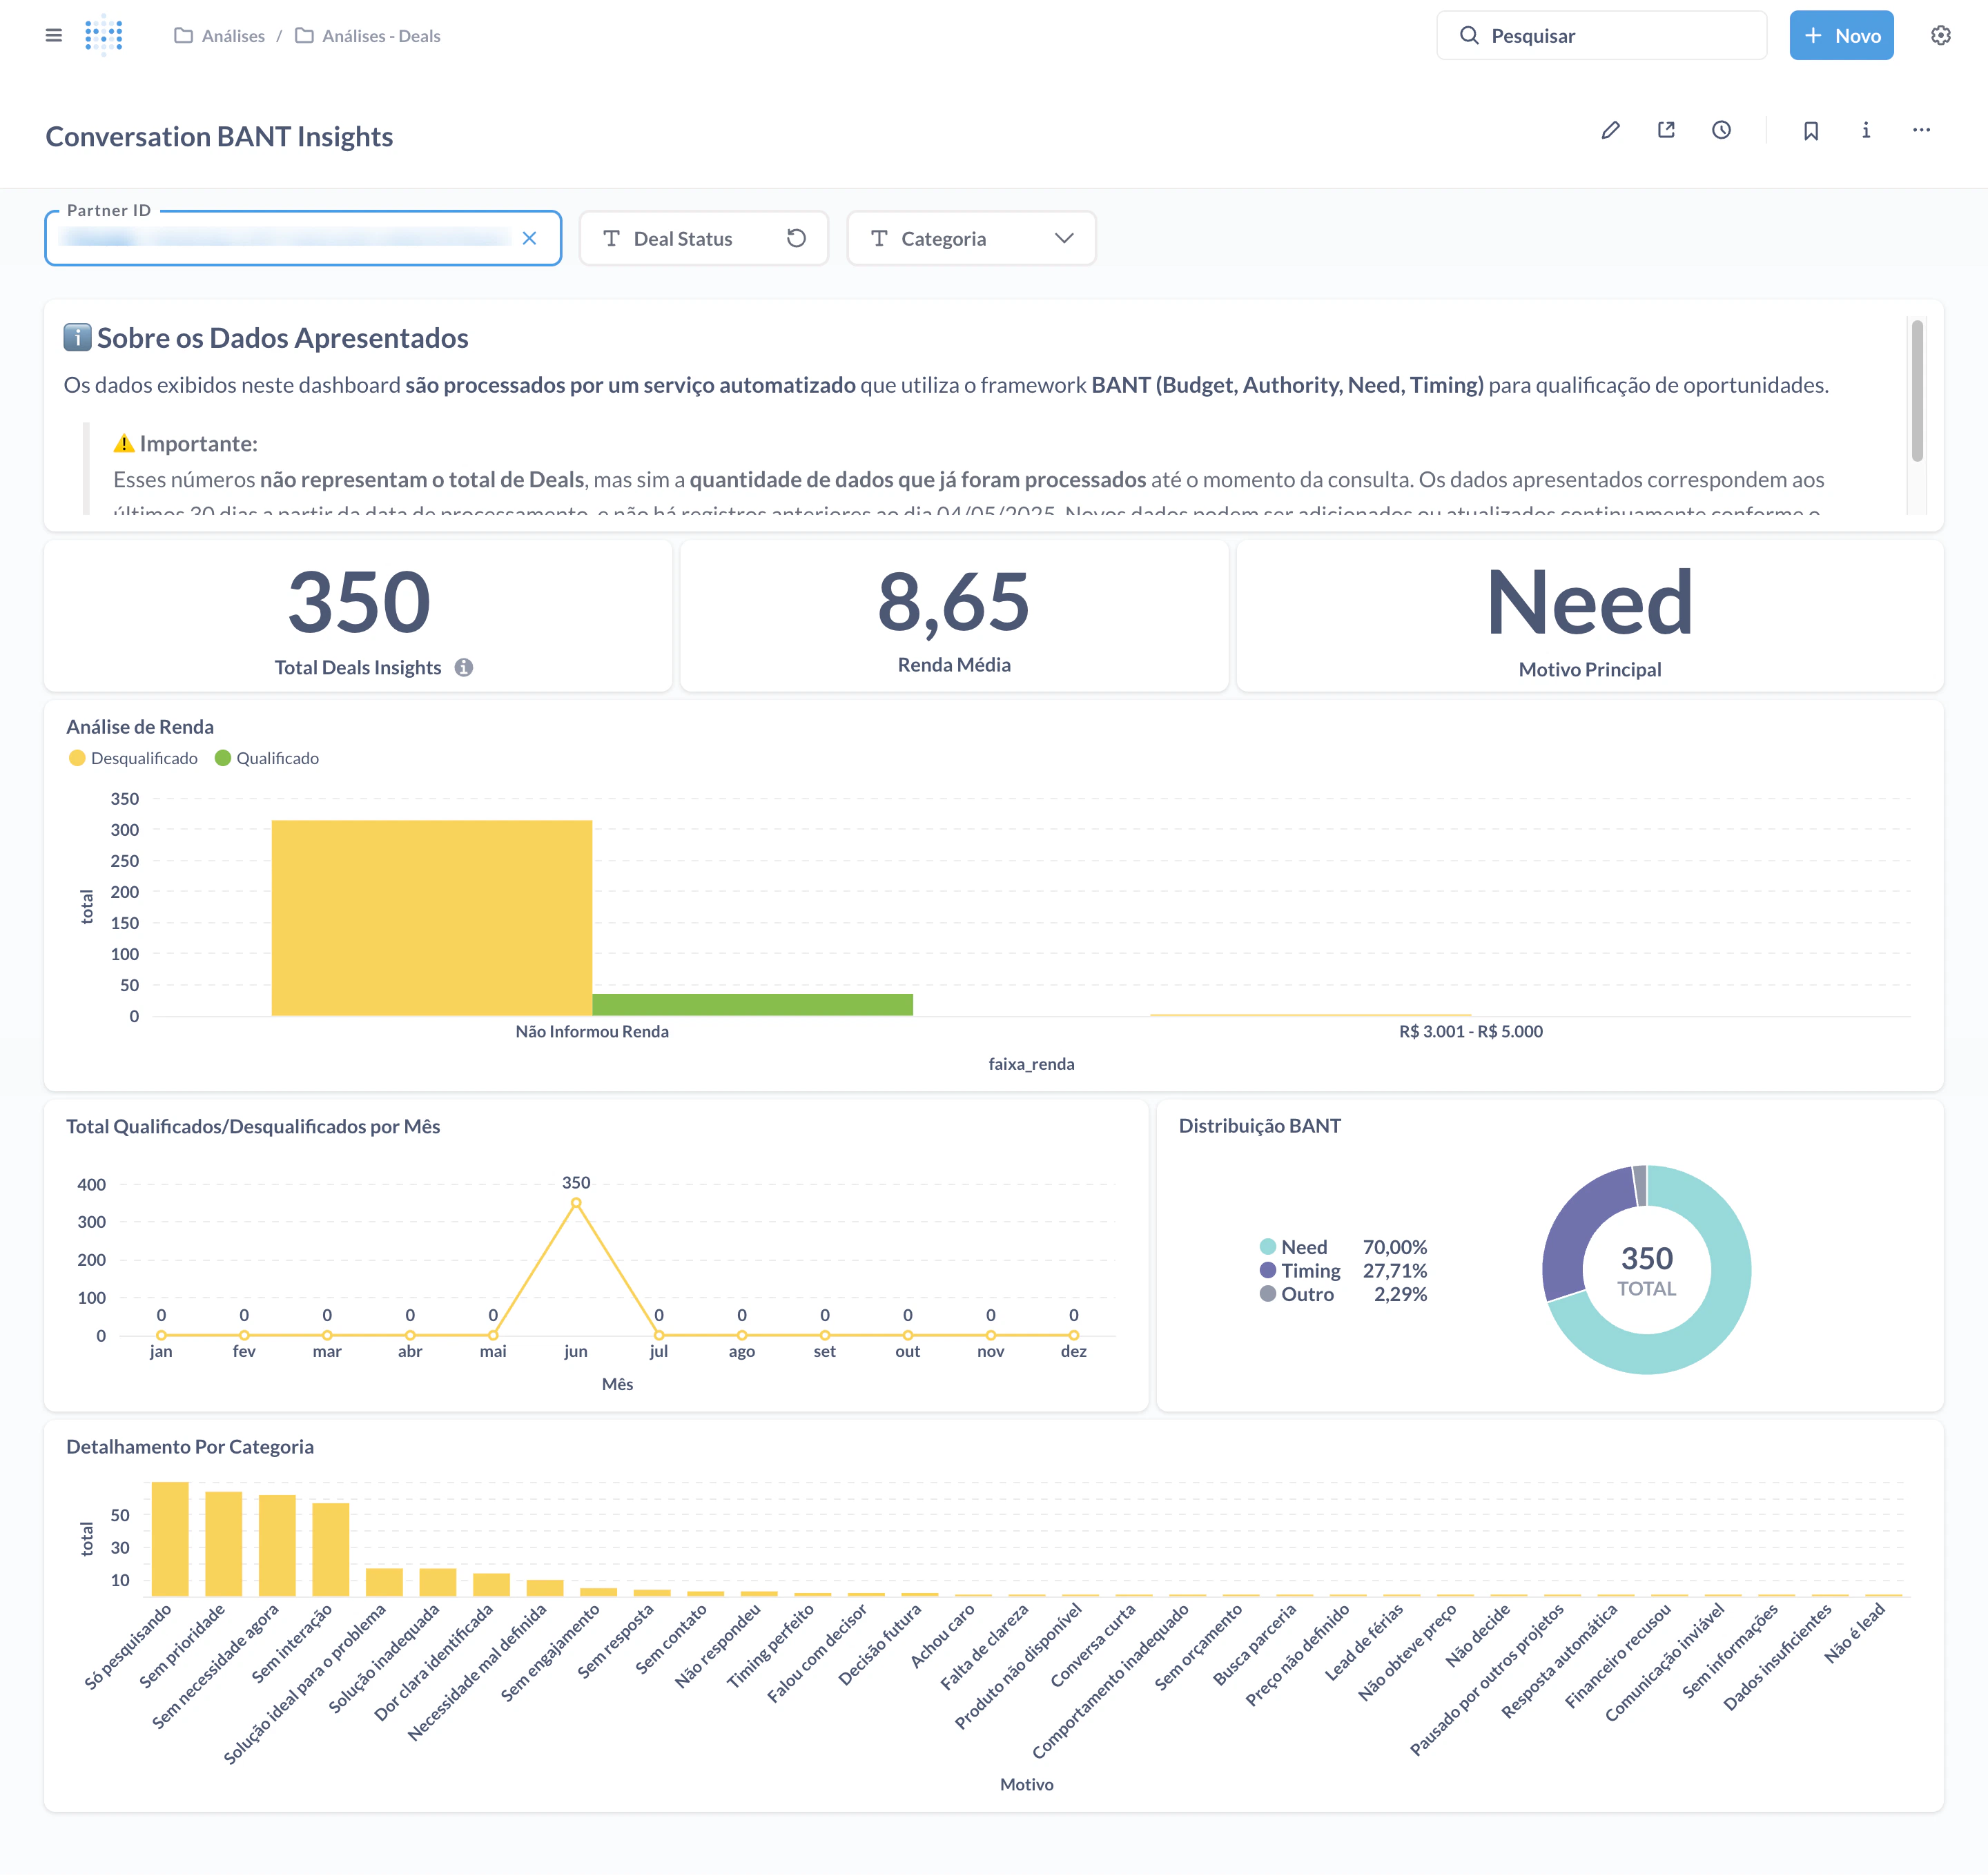
Task: Open the hamburger navigation menu
Action: [54, 35]
